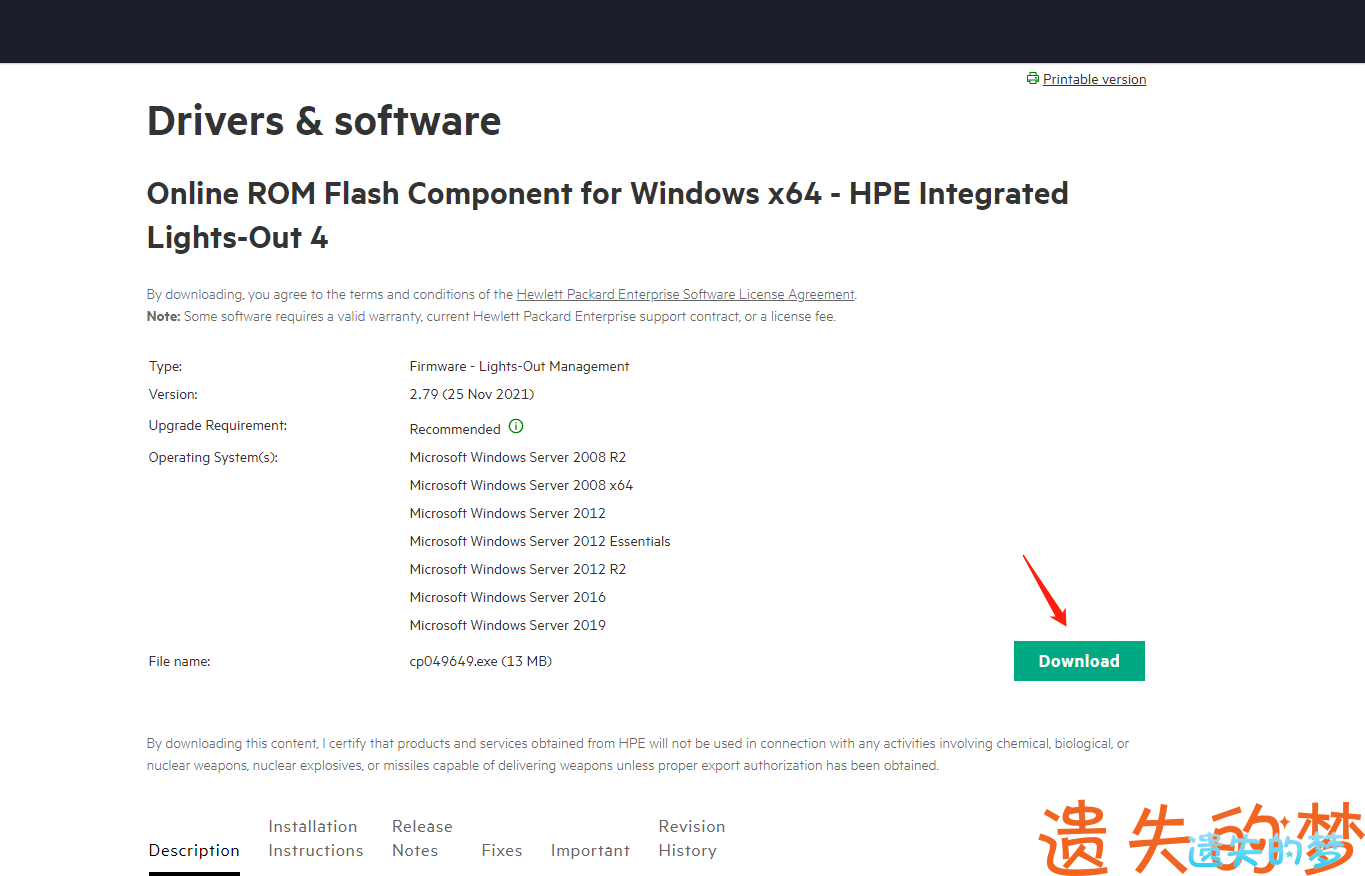Switch to the Description tab
This screenshot has width=1365, height=876.
point(194,850)
